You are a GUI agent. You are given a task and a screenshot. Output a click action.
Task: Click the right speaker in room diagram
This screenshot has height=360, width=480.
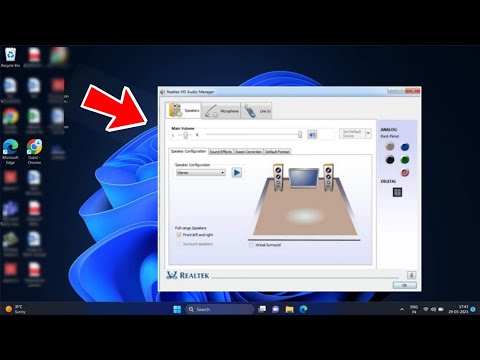(x=328, y=177)
